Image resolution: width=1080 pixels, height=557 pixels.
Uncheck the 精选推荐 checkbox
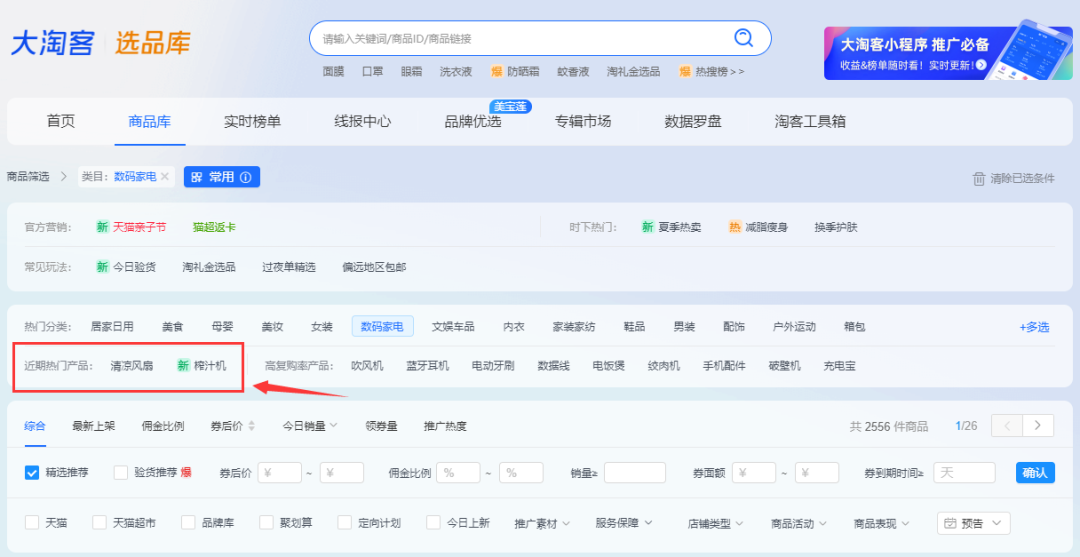[x=31, y=473]
